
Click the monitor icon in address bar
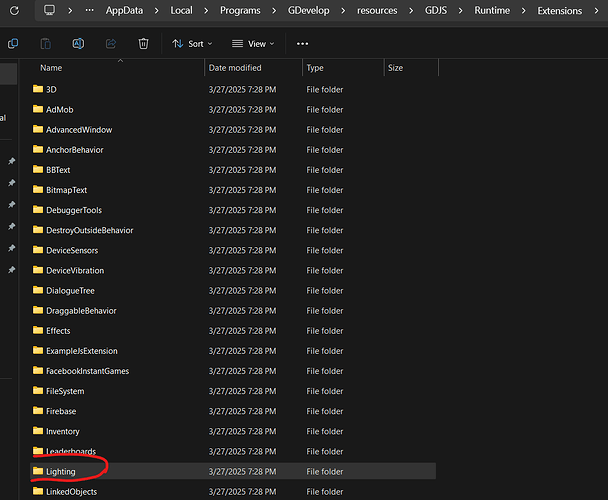pyautogui.click(x=50, y=11)
